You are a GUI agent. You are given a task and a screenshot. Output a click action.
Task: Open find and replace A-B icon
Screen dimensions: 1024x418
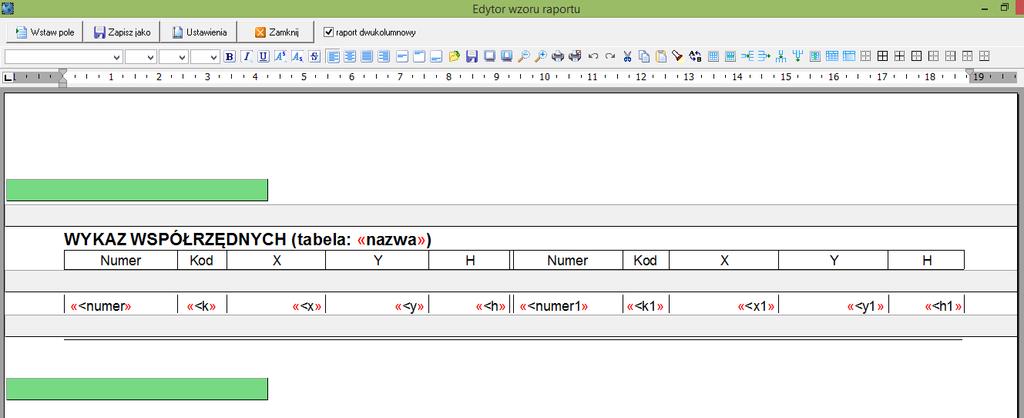[696, 56]
